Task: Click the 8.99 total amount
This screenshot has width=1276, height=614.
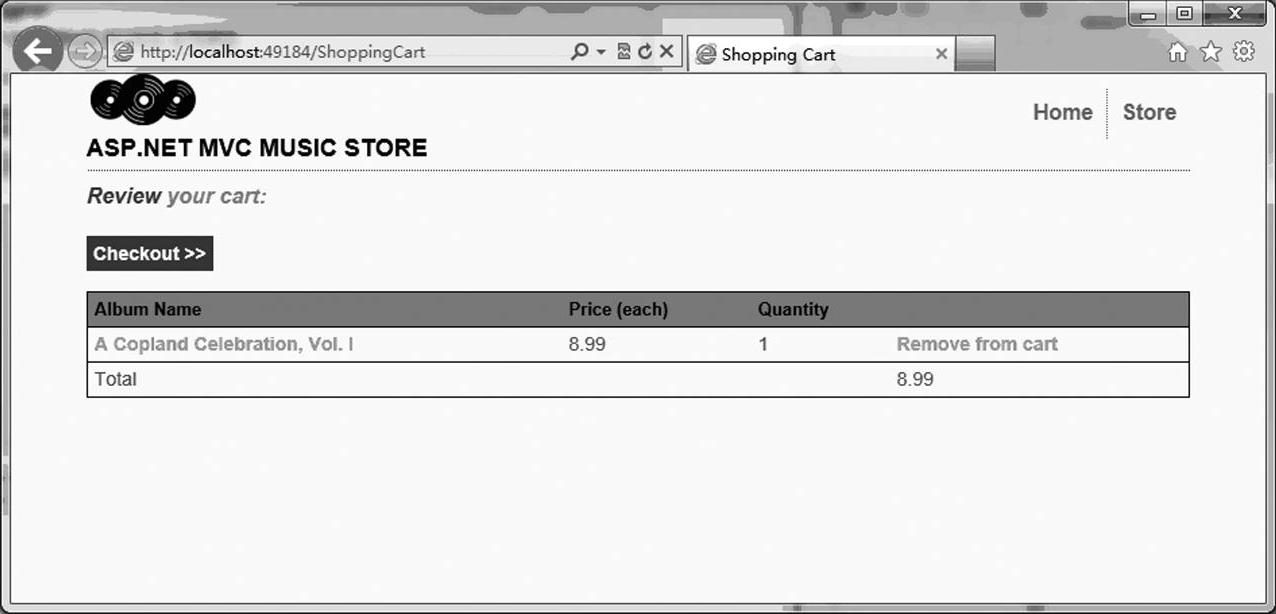Action: point(915,379)
